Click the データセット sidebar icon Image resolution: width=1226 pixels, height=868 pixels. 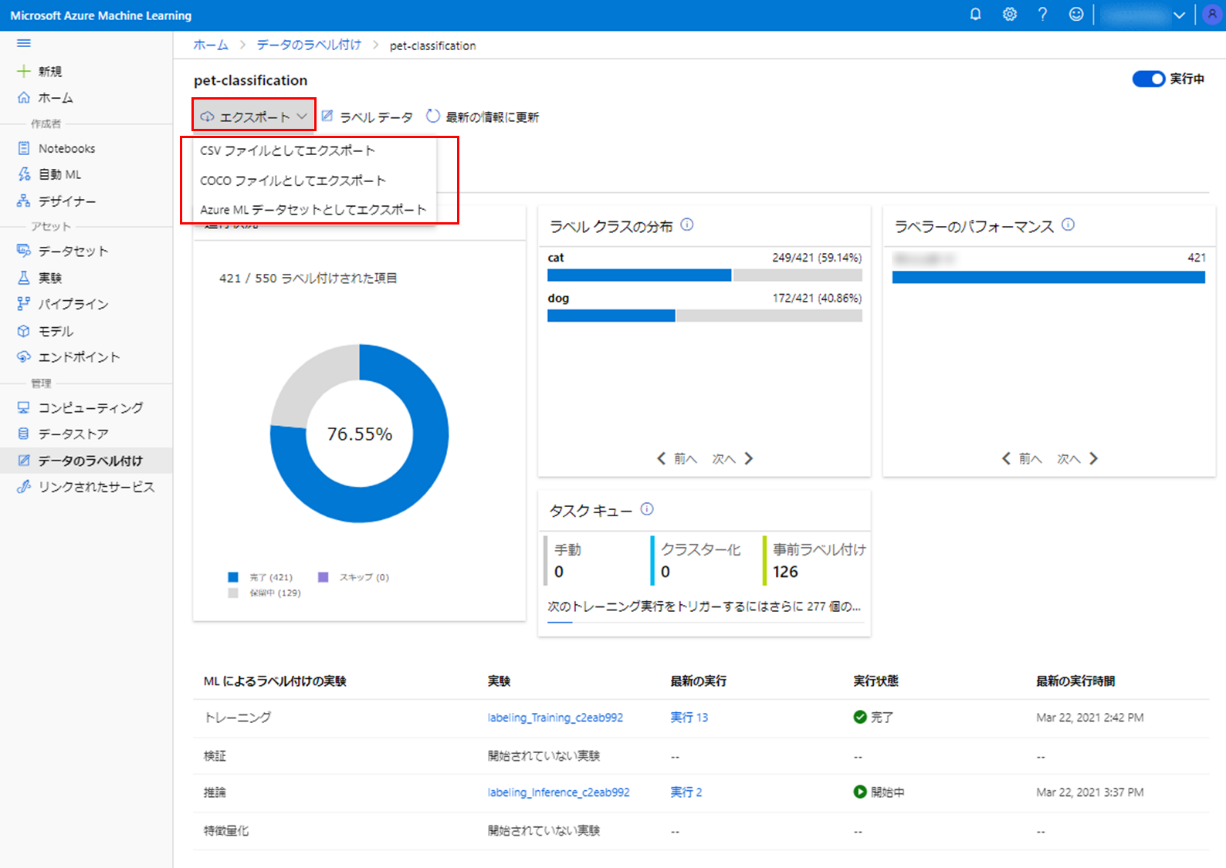(x=24, y=251)
